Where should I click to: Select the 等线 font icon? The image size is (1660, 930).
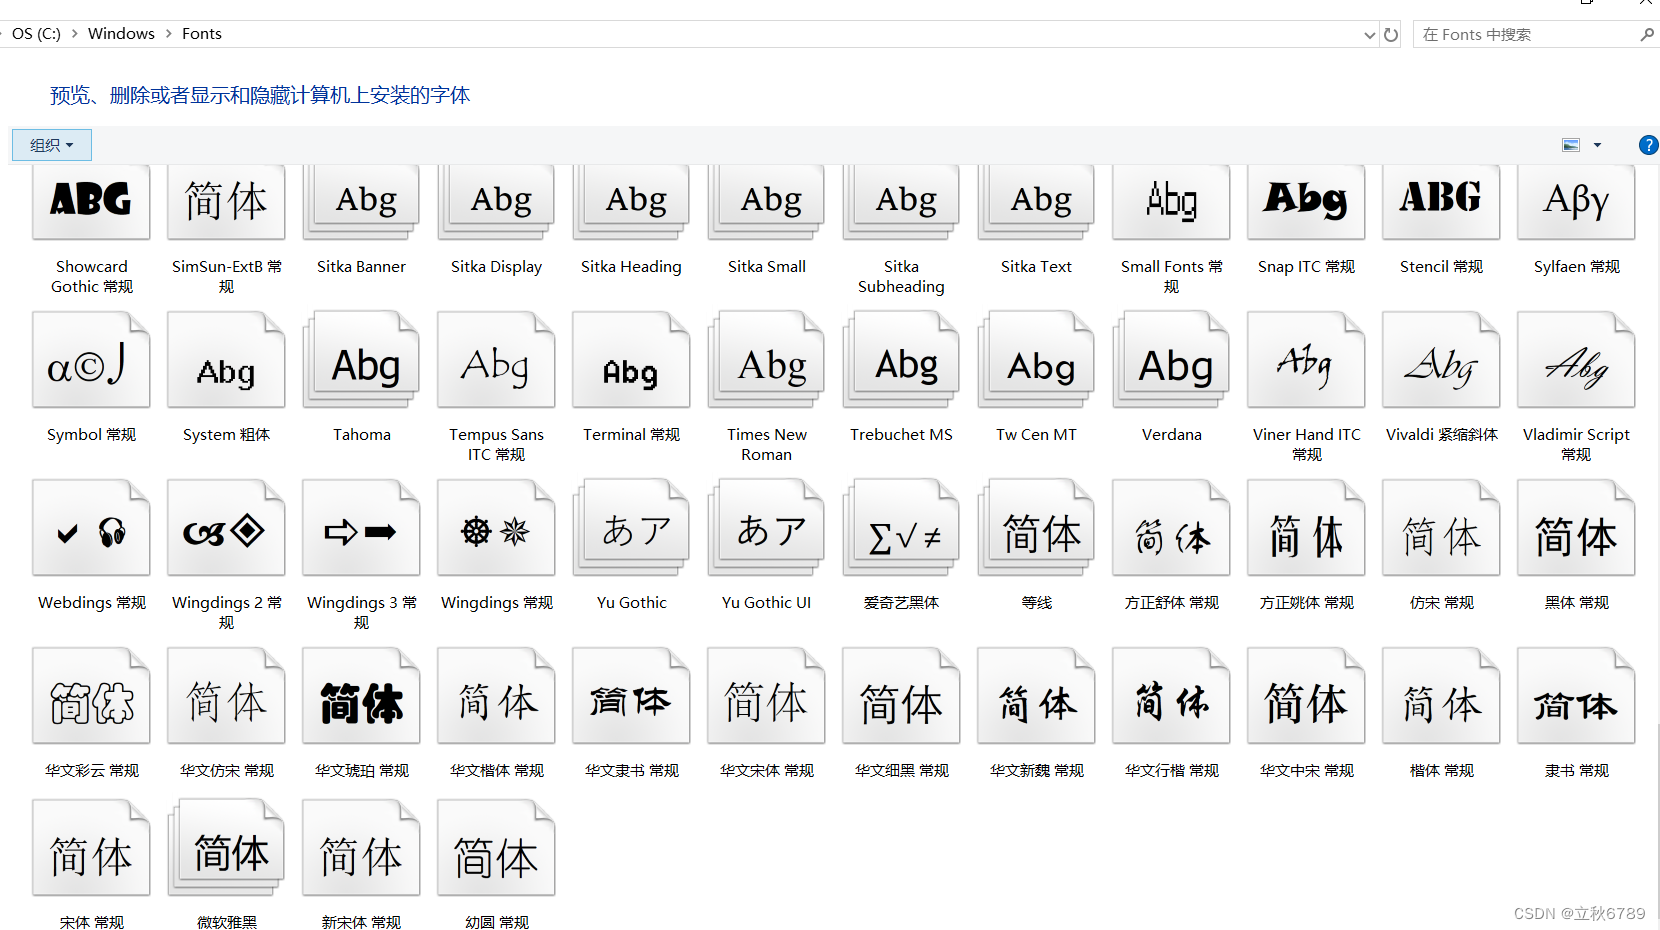click(x=1036, y=528)
